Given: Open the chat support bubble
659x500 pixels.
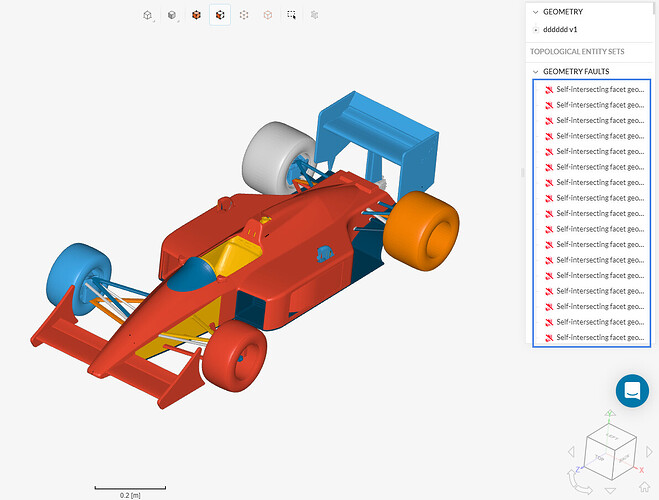Looking at the screenshot, I should click(x=632, y=391).
